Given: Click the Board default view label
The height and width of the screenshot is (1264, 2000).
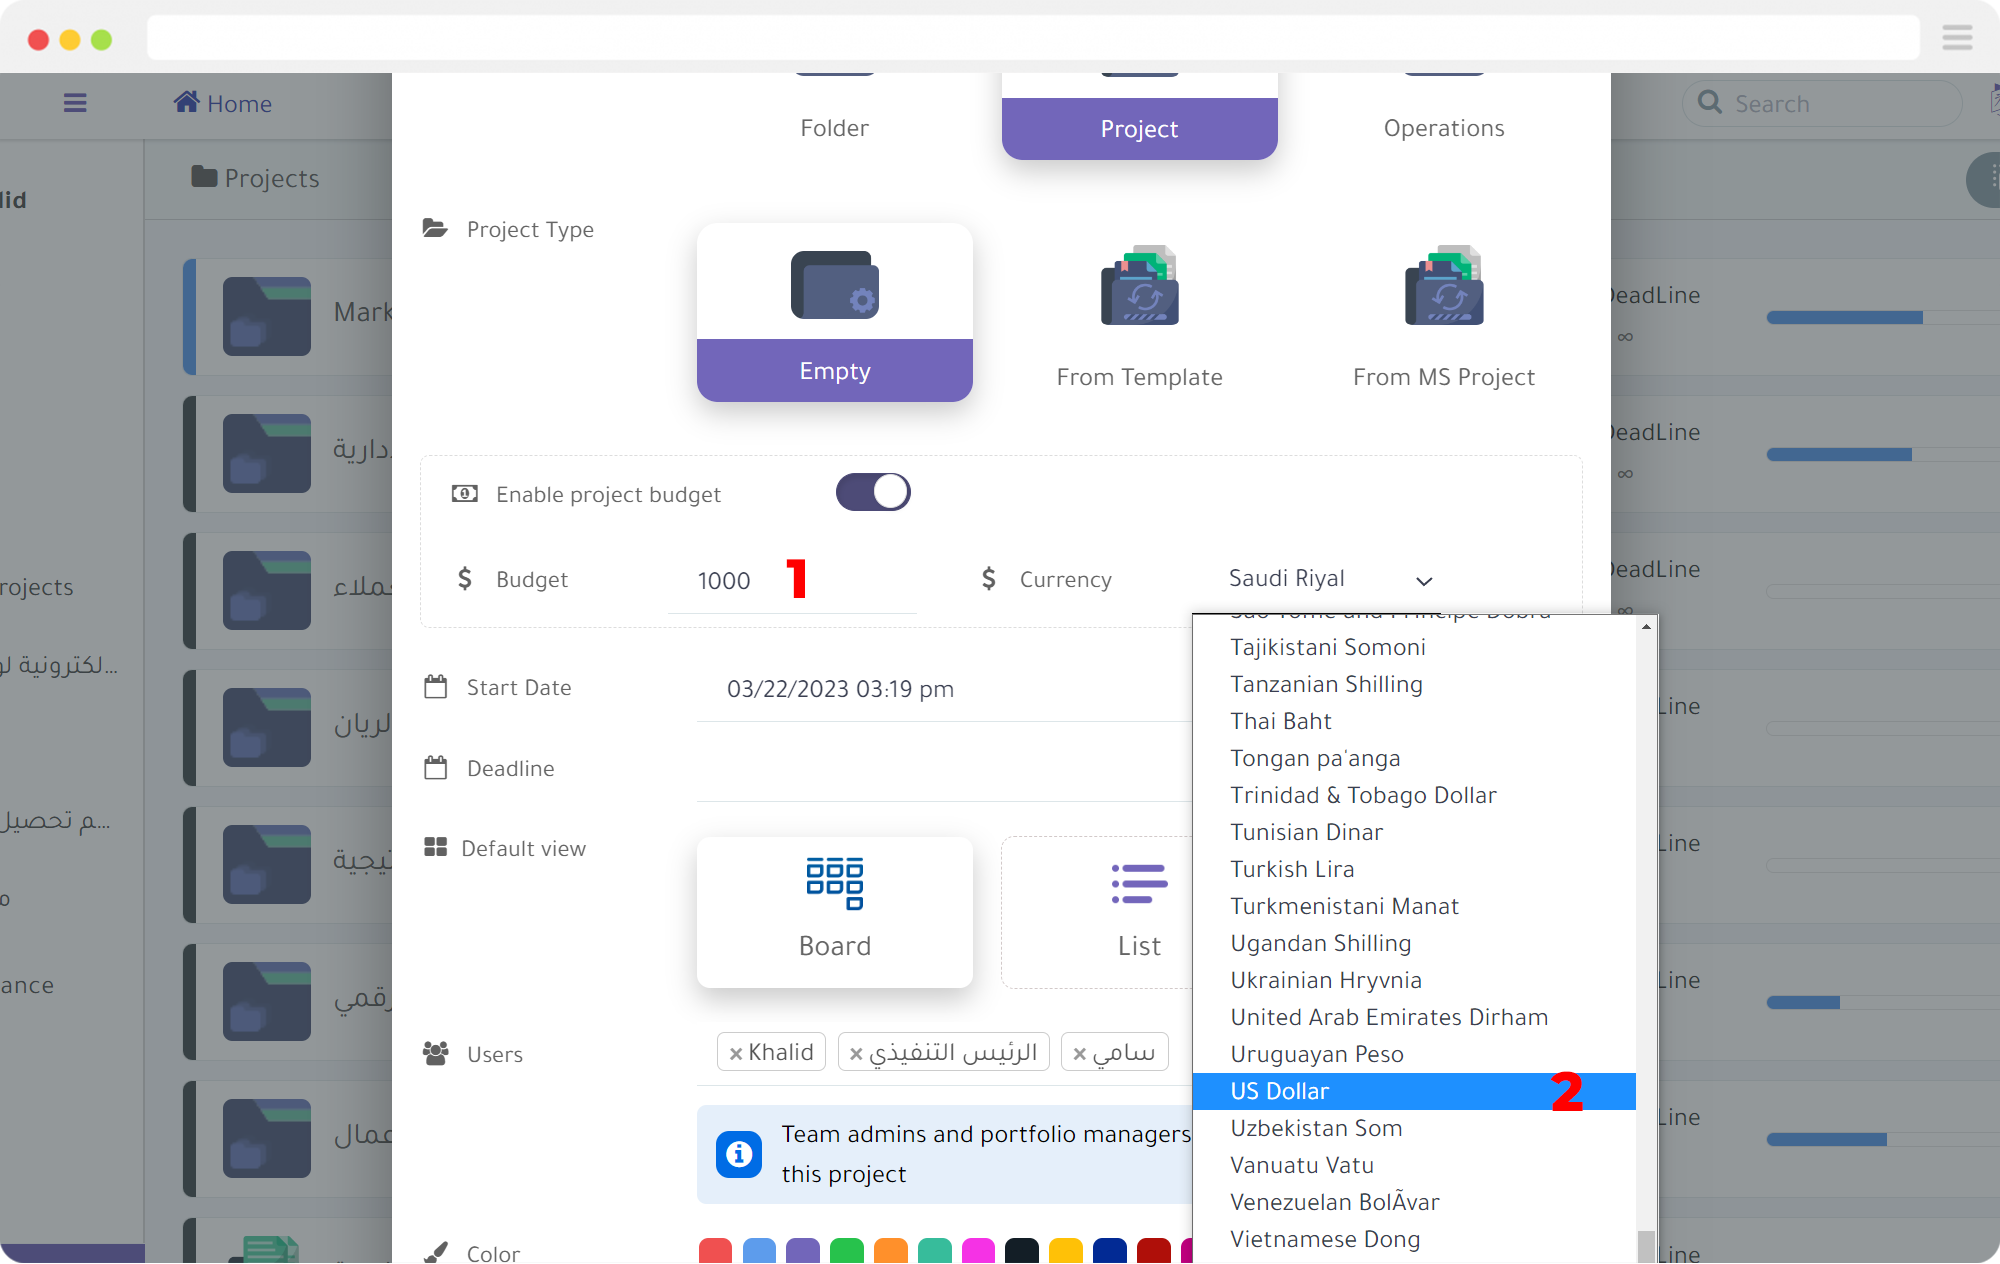Looking at the screenshot, I should (x=835, y=946).
